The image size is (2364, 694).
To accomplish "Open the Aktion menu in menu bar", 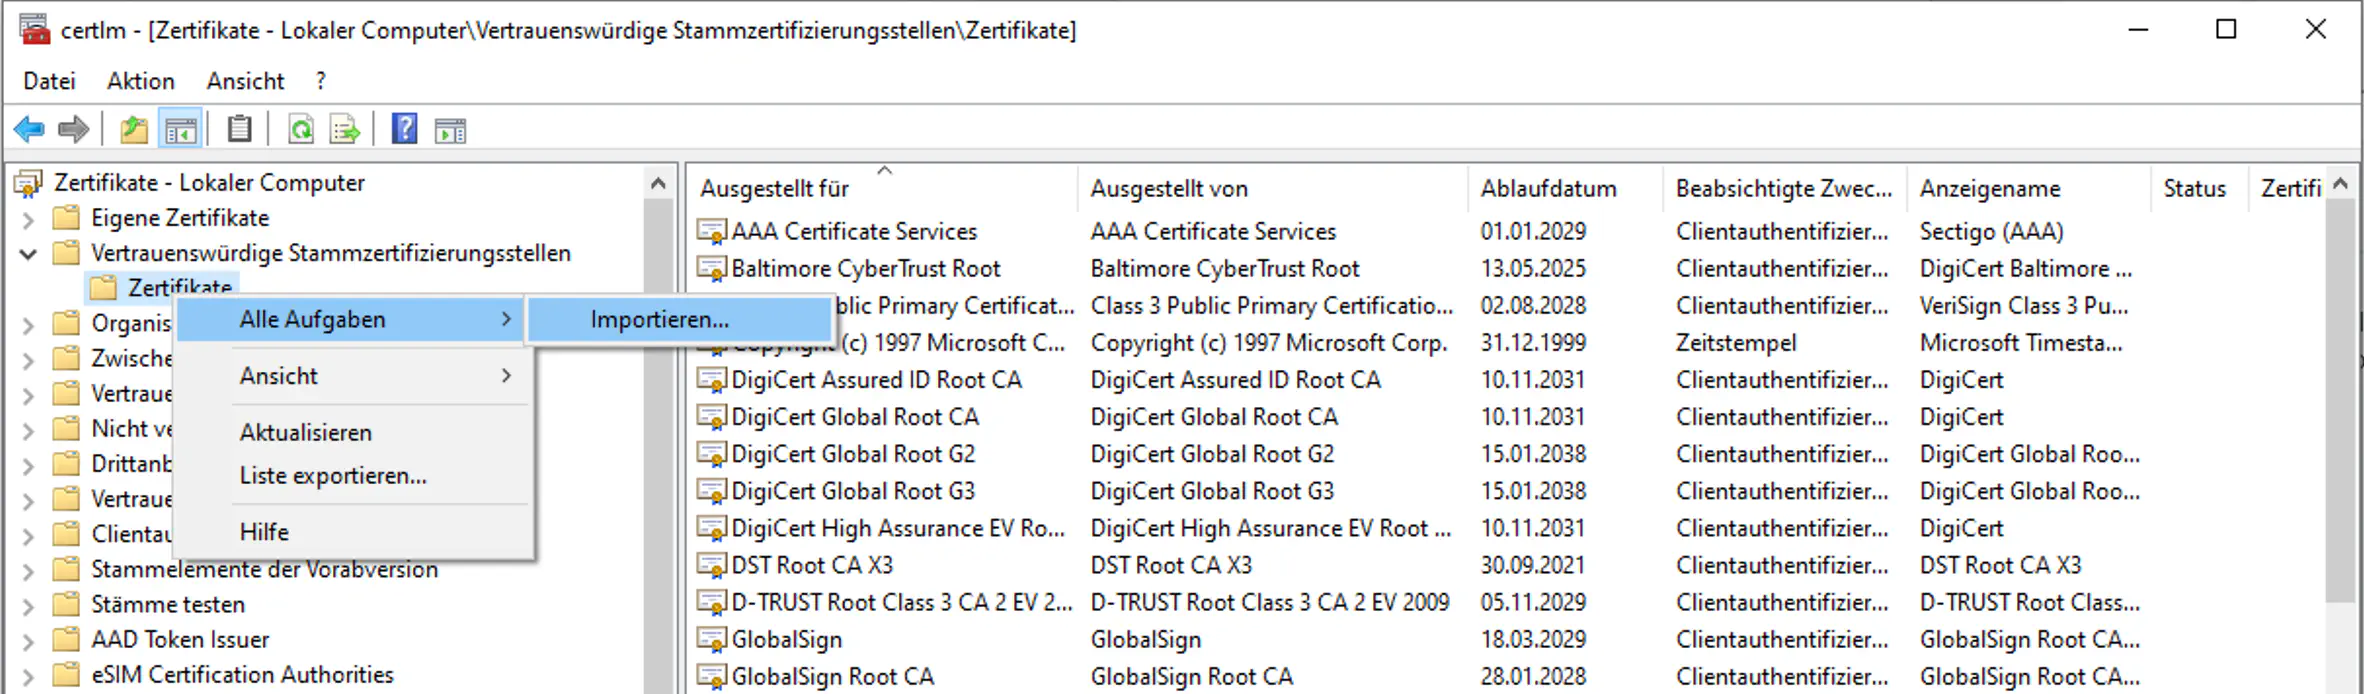I will pyautogui.click(x=140, y=81).
